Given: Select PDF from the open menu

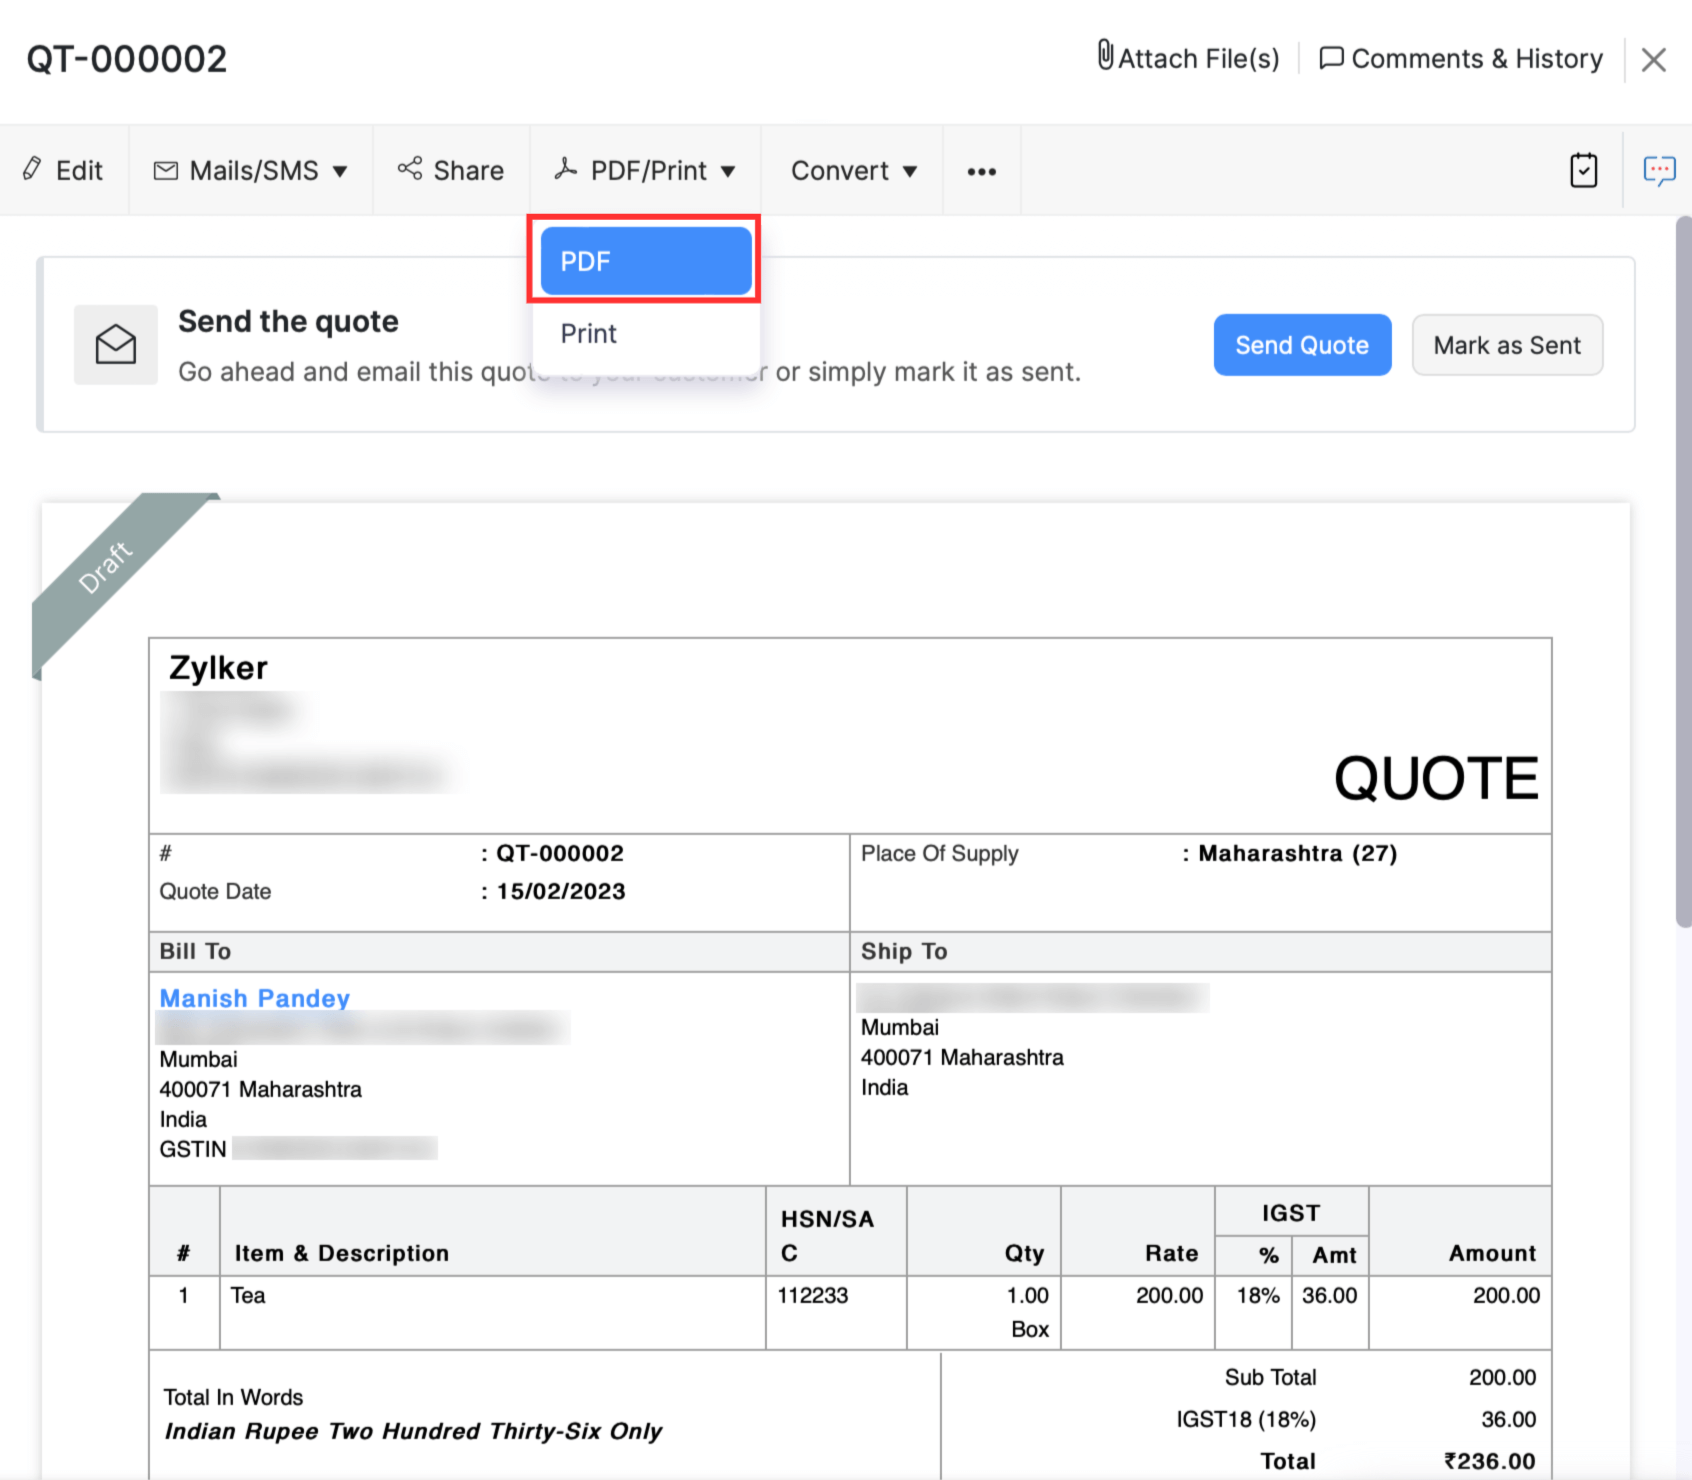Looking at the screenshot, I should [644, 260].
